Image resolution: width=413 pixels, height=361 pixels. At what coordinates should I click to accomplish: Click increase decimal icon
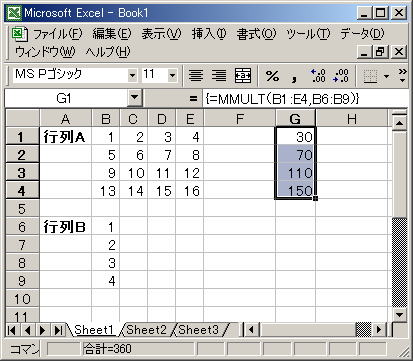tap(318, 76)
